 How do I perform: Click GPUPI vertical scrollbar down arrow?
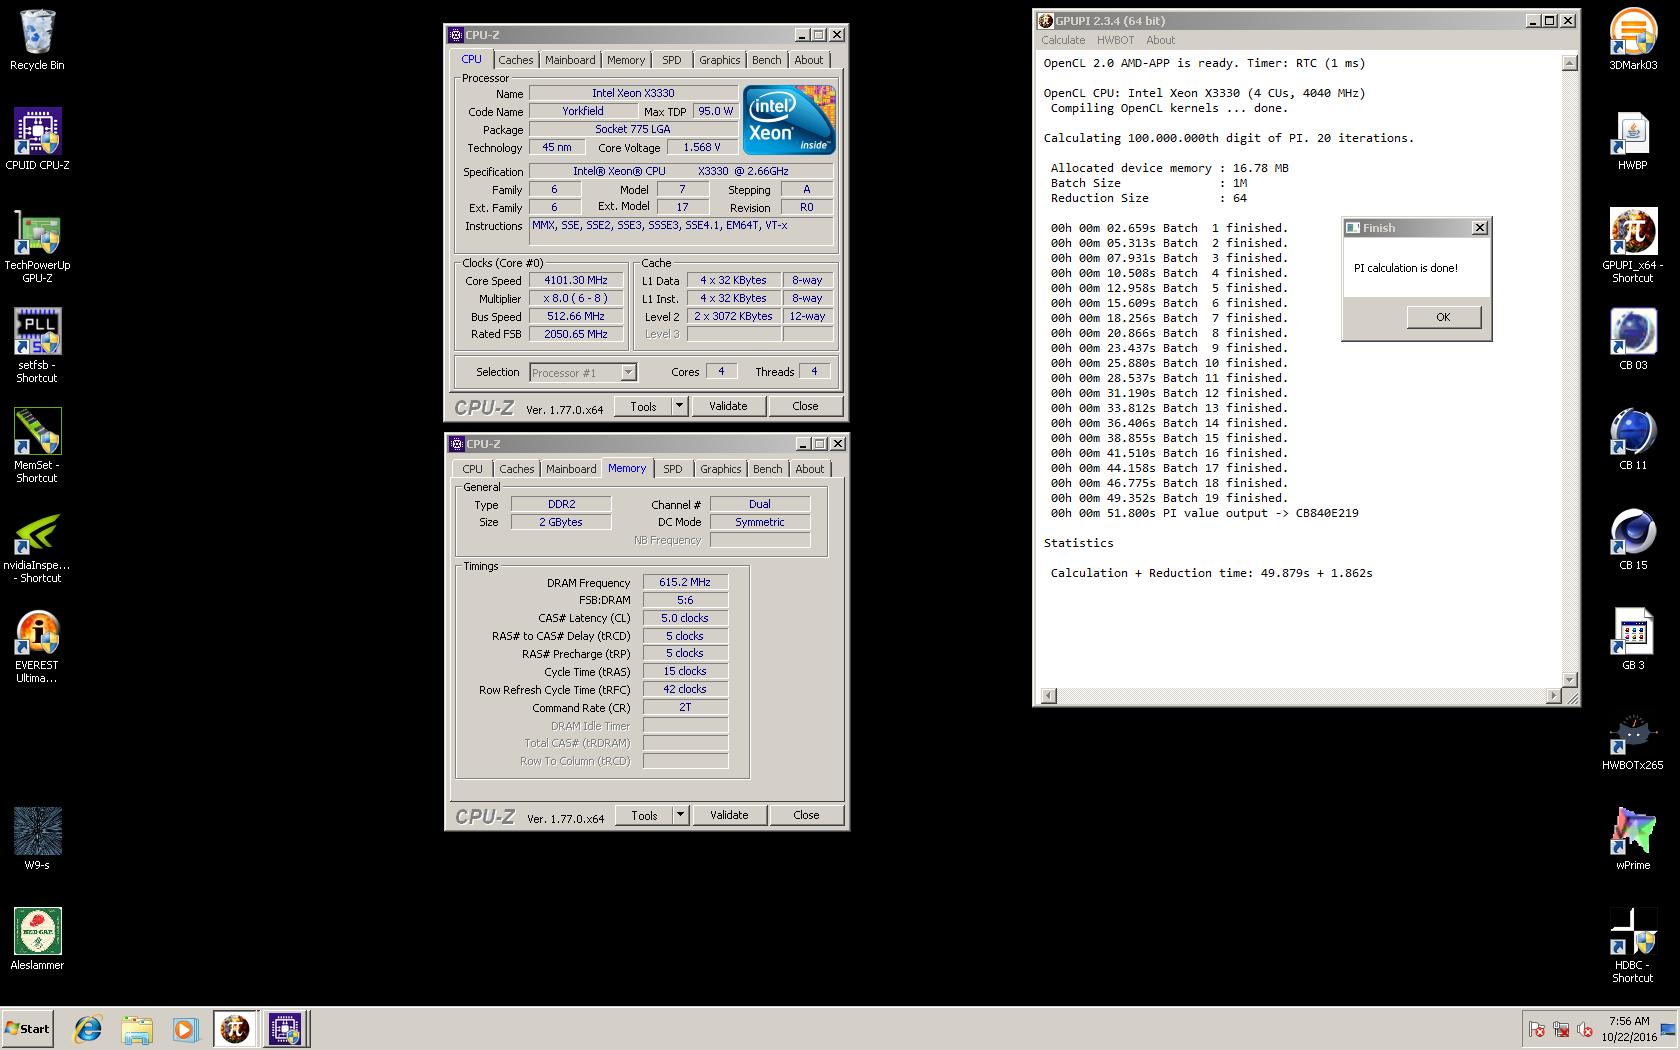(x=1569, y=680)
